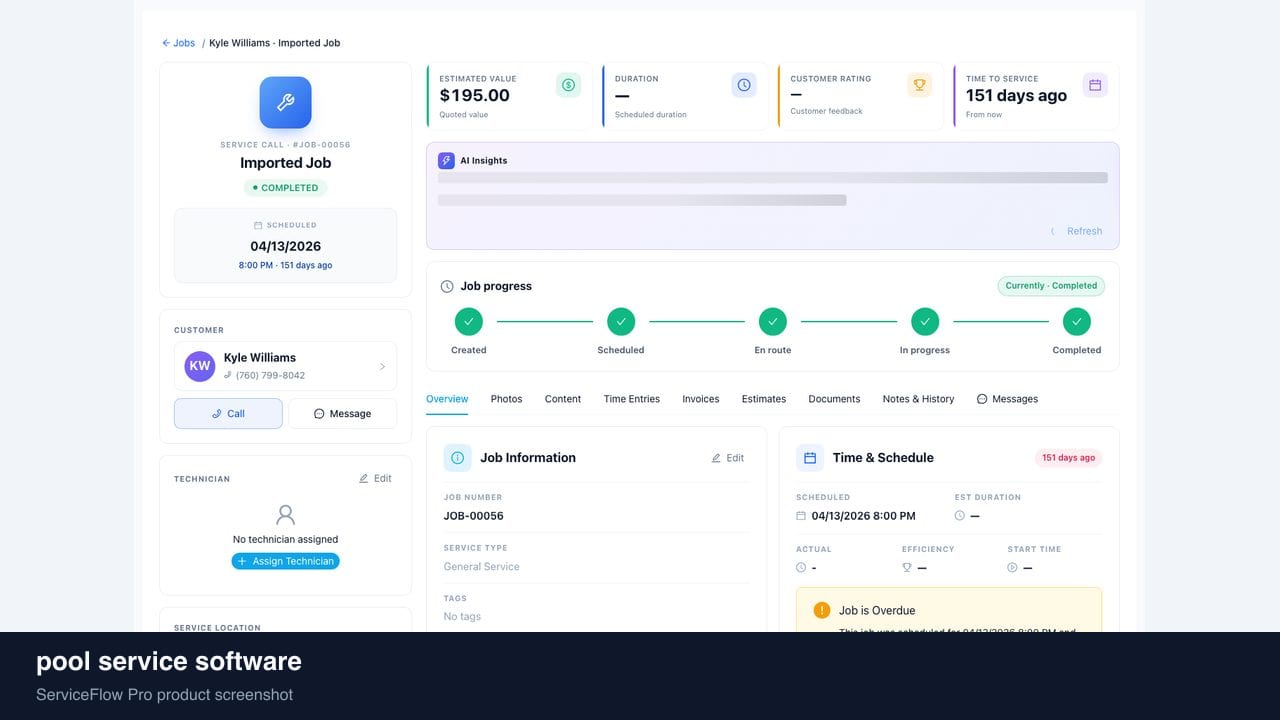Click Kyle Williams · Imported Job breadcrumb
Screen dimensions: 1280x720
[x=275, y=43]
